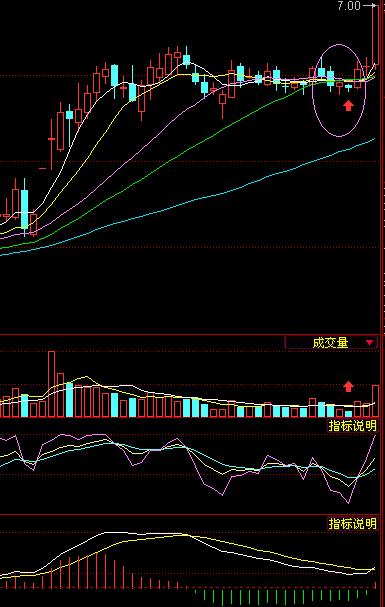The width and height of the screenshot is (385, 607).
Task: Click the 7.00 price label at top
Action: point(349,5)
